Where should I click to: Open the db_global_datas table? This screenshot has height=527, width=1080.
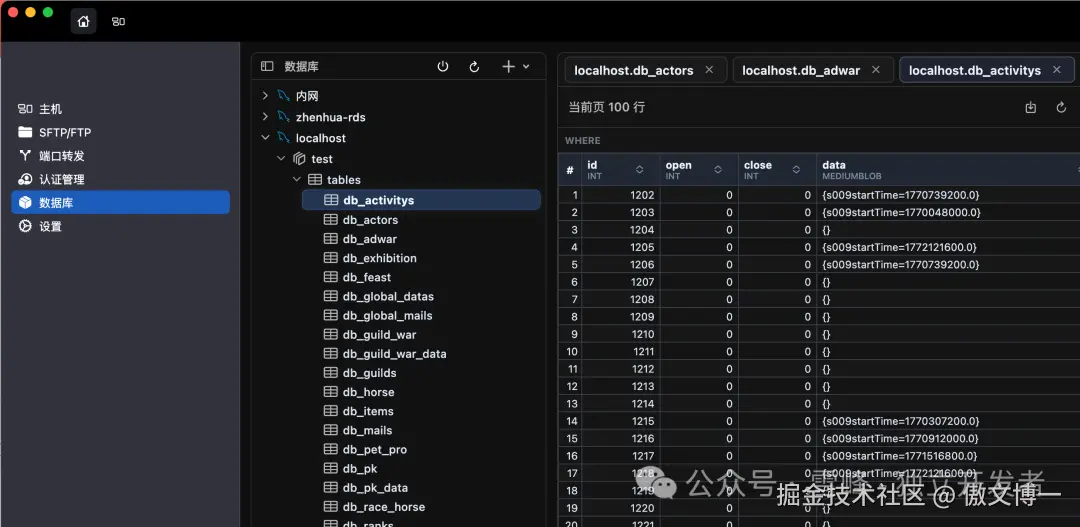click(388, 296)
